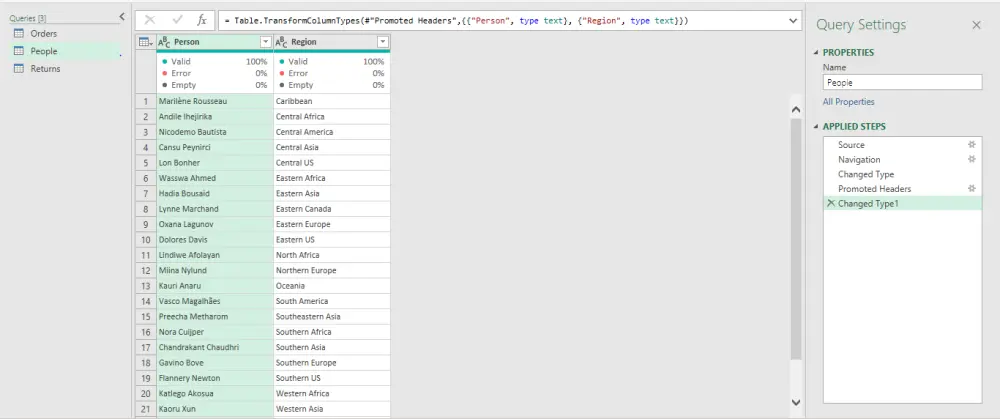Click row number 5 header
1000x419 pixels.
tap(146, 163)
